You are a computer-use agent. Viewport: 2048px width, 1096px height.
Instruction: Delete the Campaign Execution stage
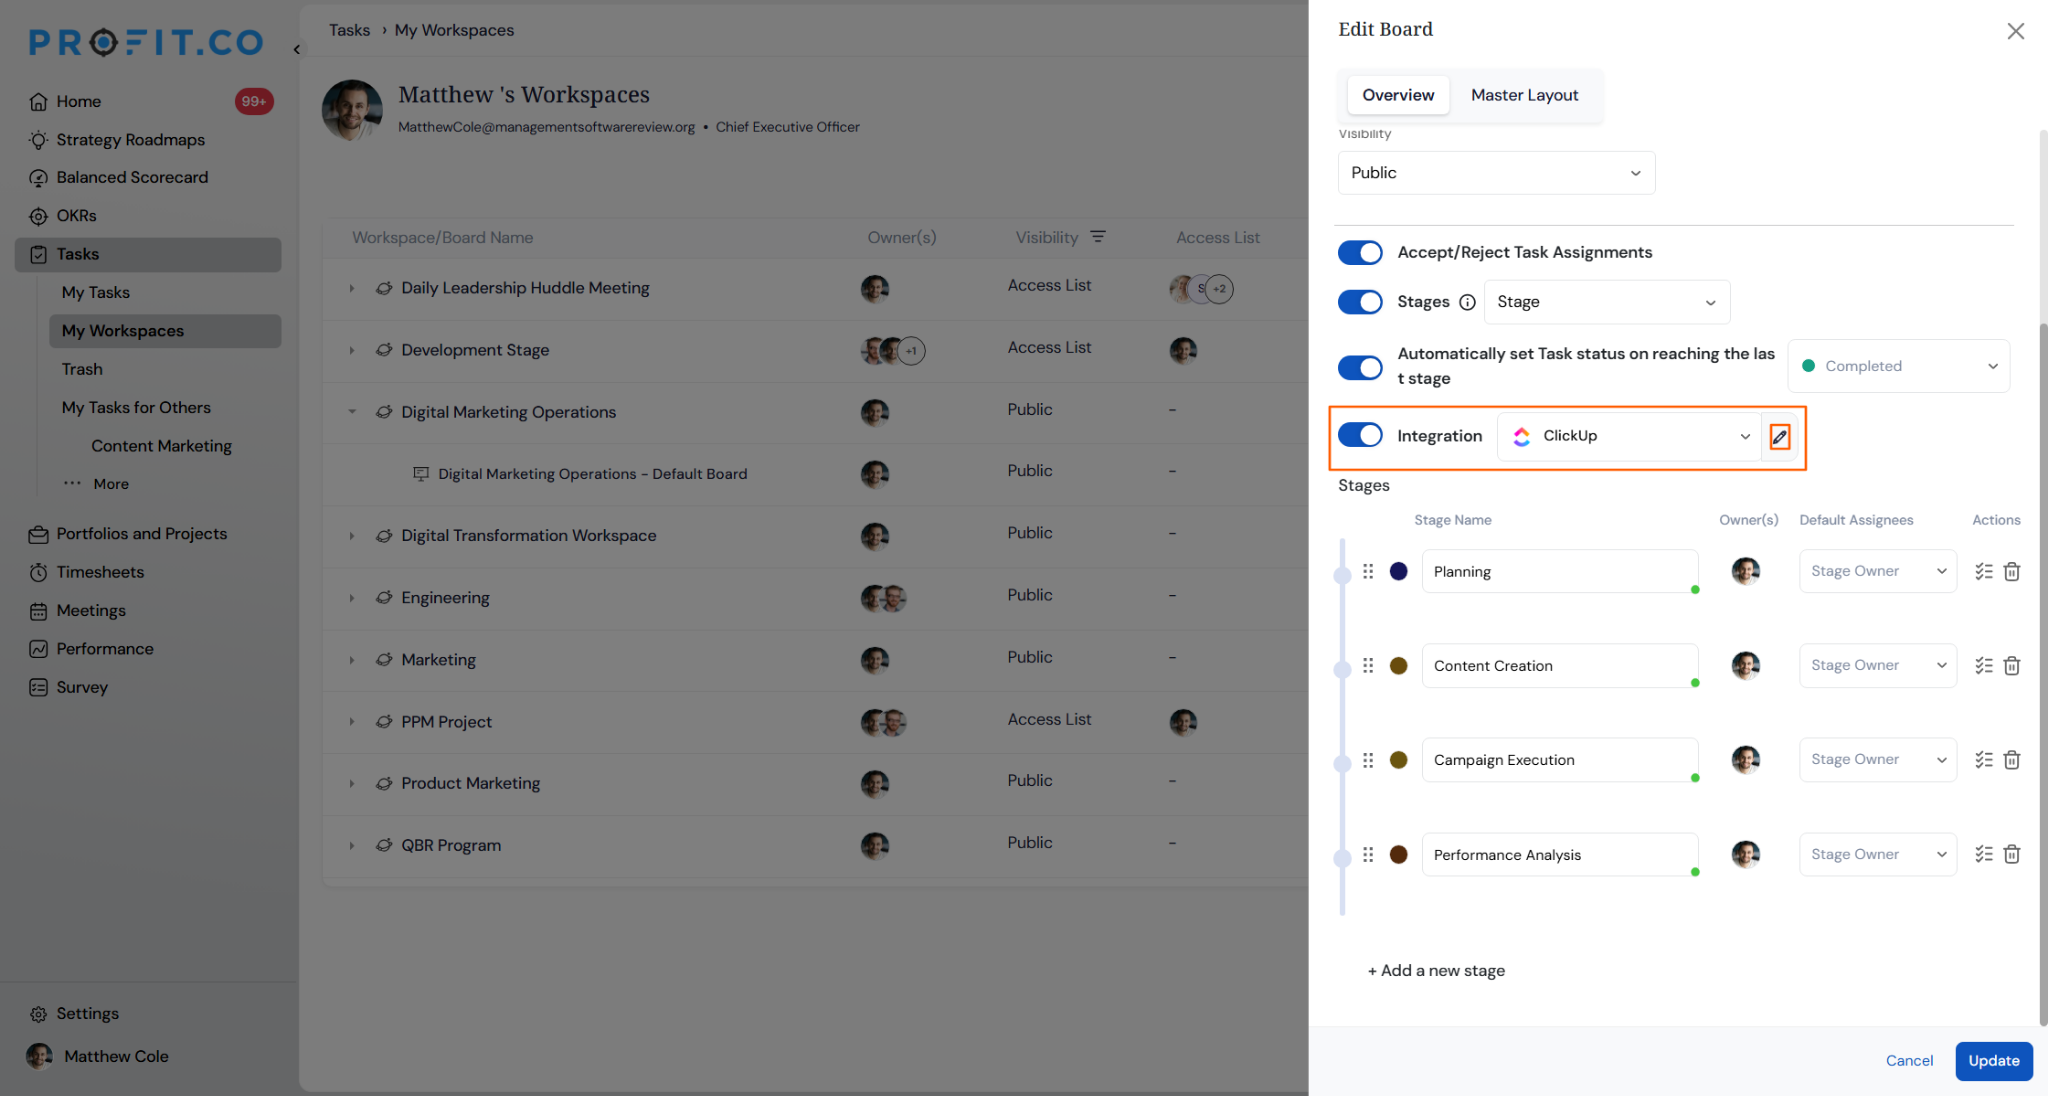[x=2012, y=760]
